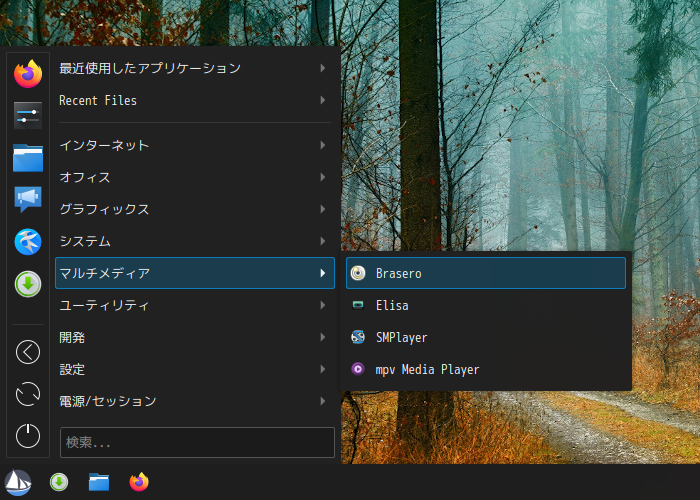Open the システム category
The width and height of the screenshot is (700, 500).
[195, 241]
